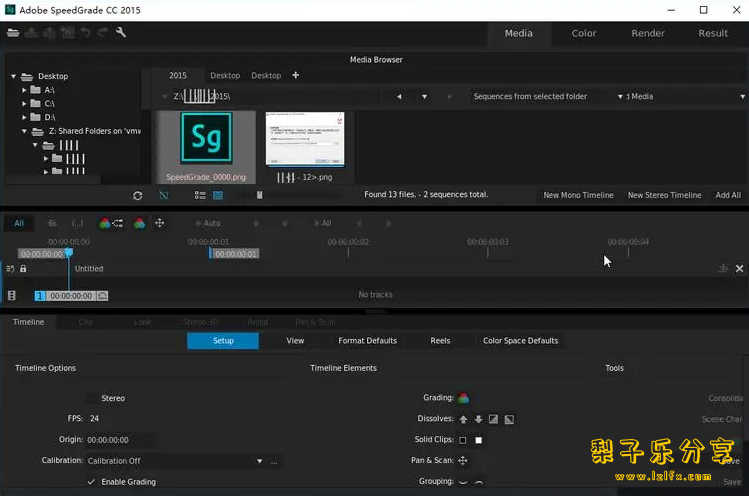Open calibration ellipsis browse button
749x496 pixels.
274,462
